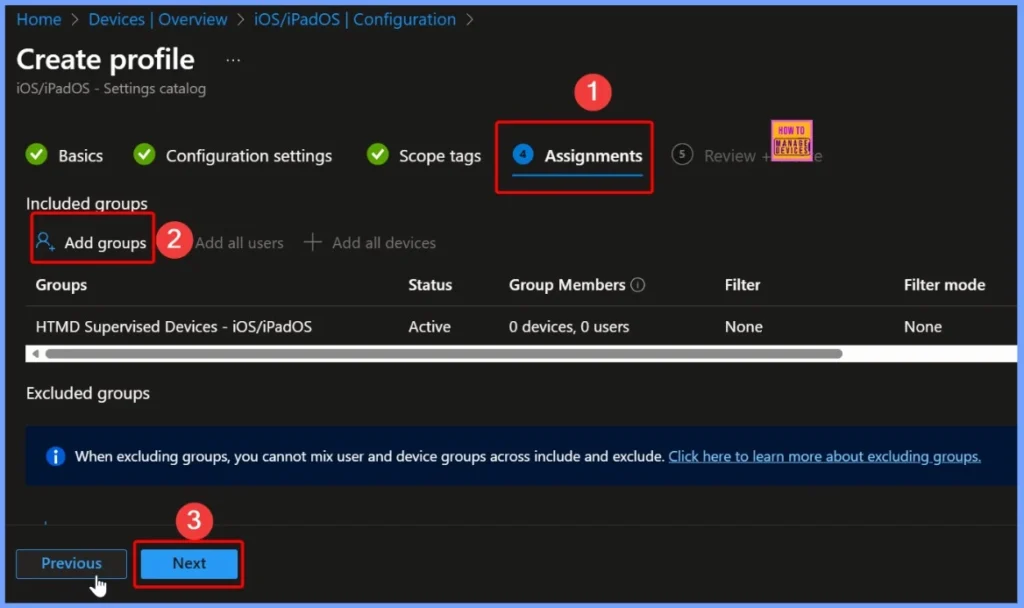Click the Next button

[x=188, y=563]
